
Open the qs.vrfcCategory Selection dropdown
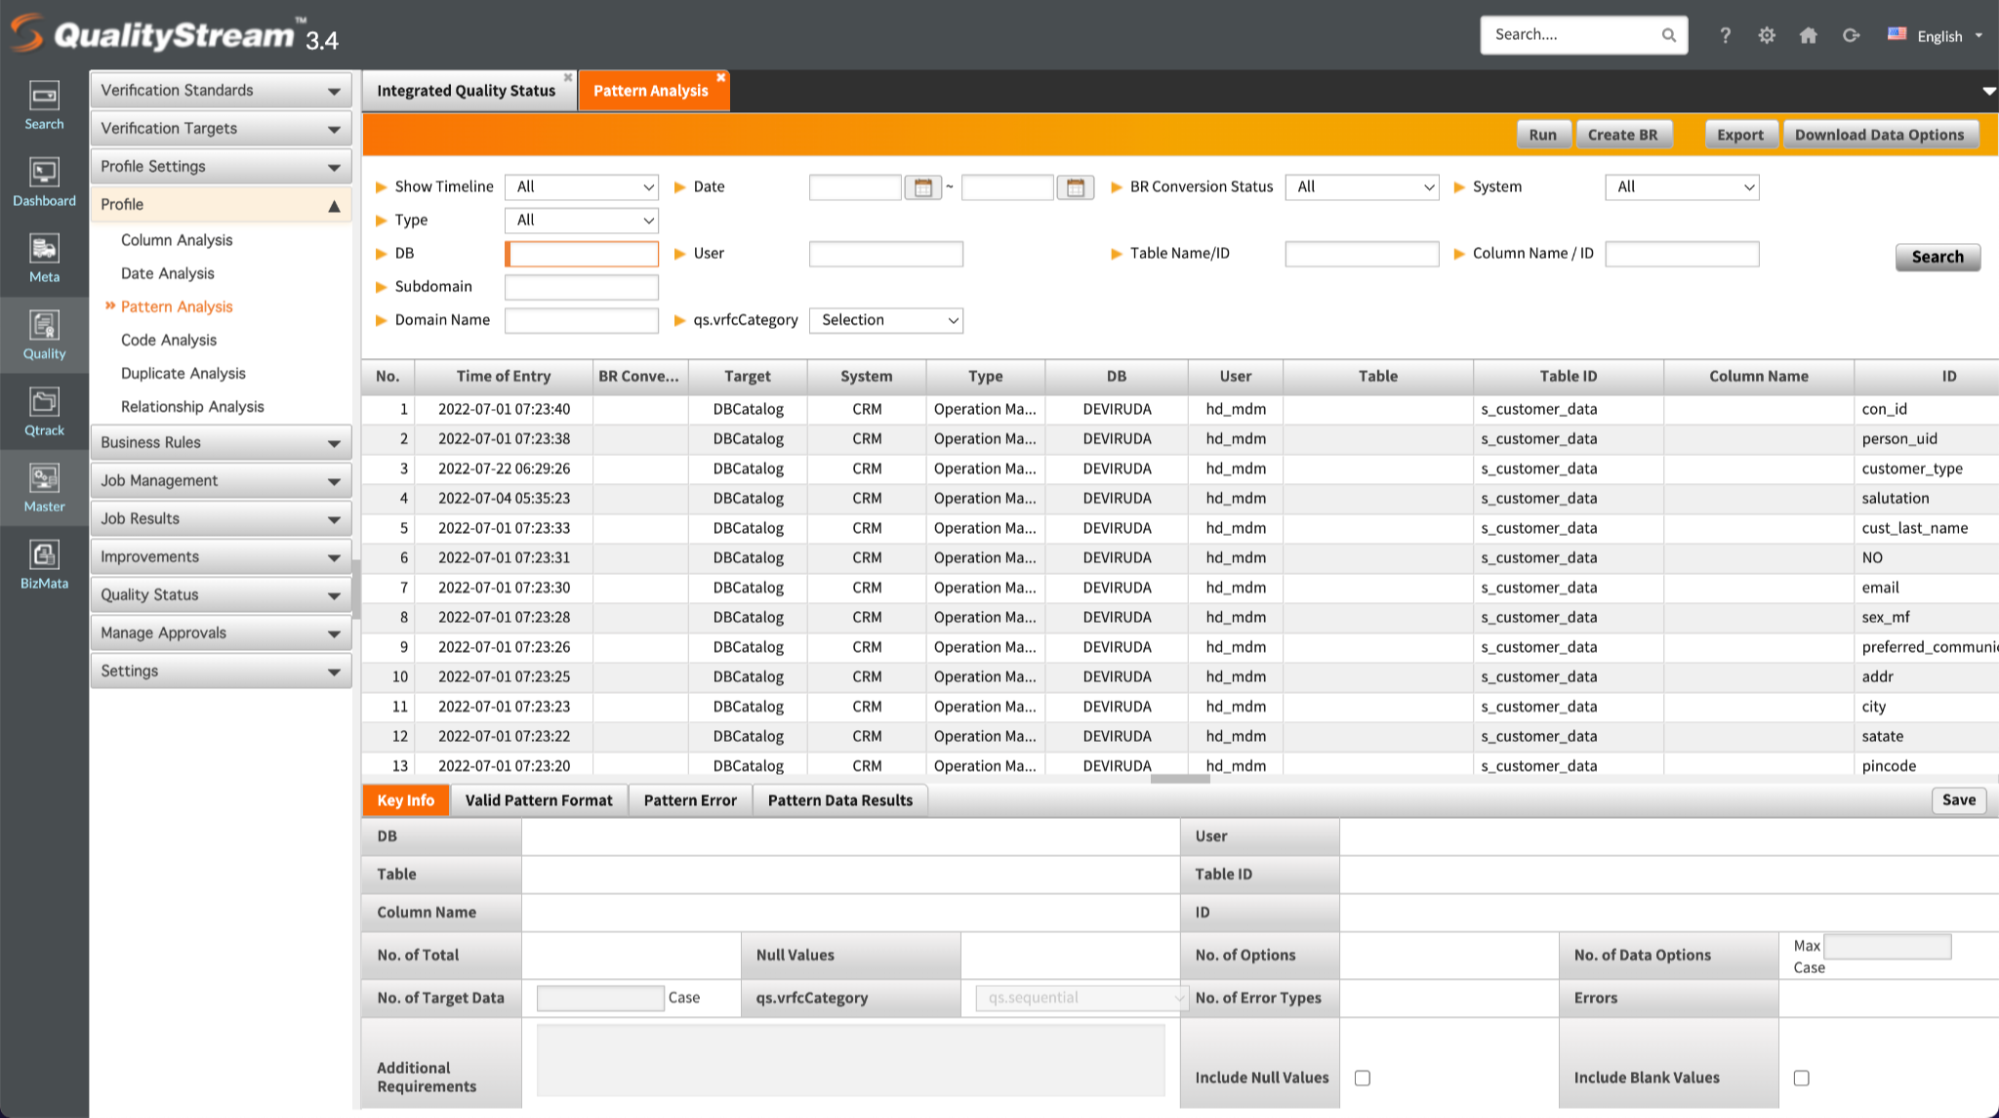885,320
